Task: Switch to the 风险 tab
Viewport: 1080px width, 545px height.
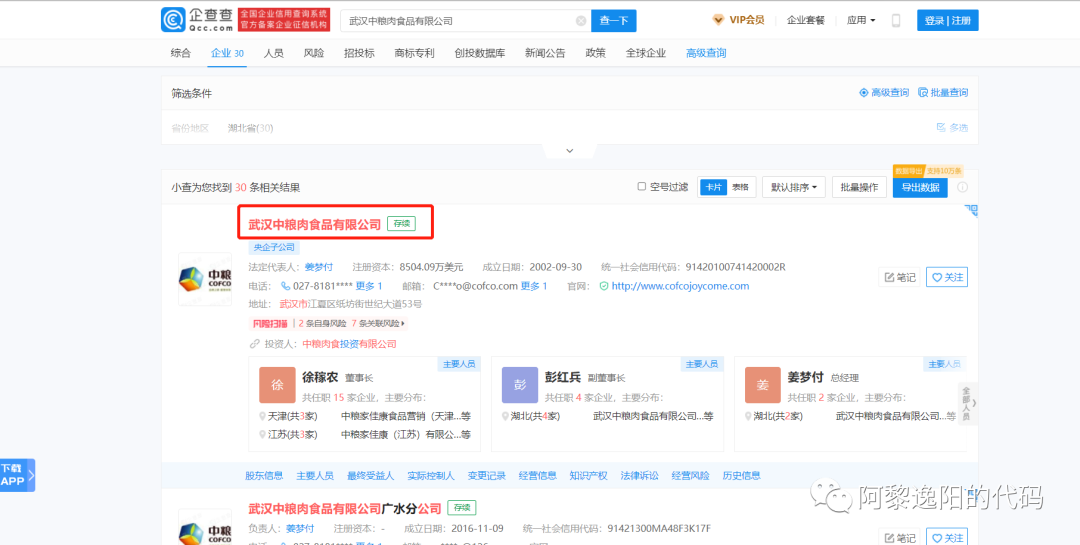Action: point(313,53)
